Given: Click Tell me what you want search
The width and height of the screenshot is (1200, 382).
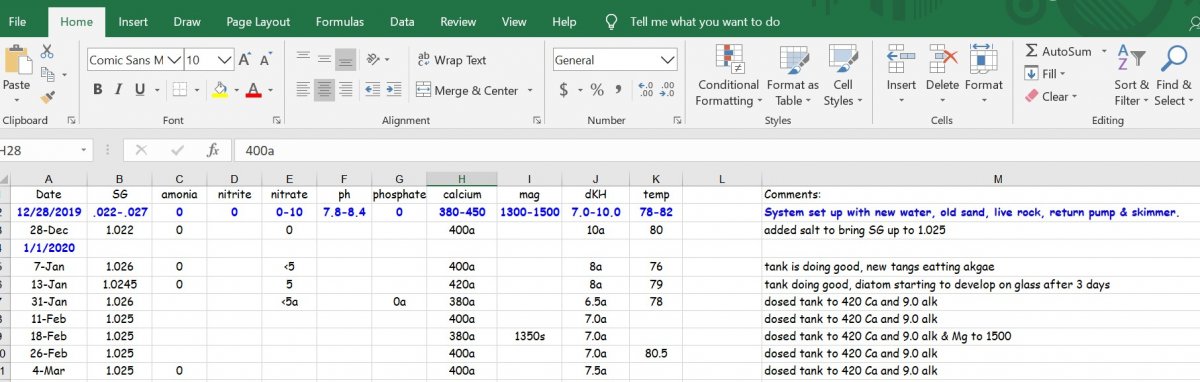Looking at the screenshot, I should coord(705,21).
